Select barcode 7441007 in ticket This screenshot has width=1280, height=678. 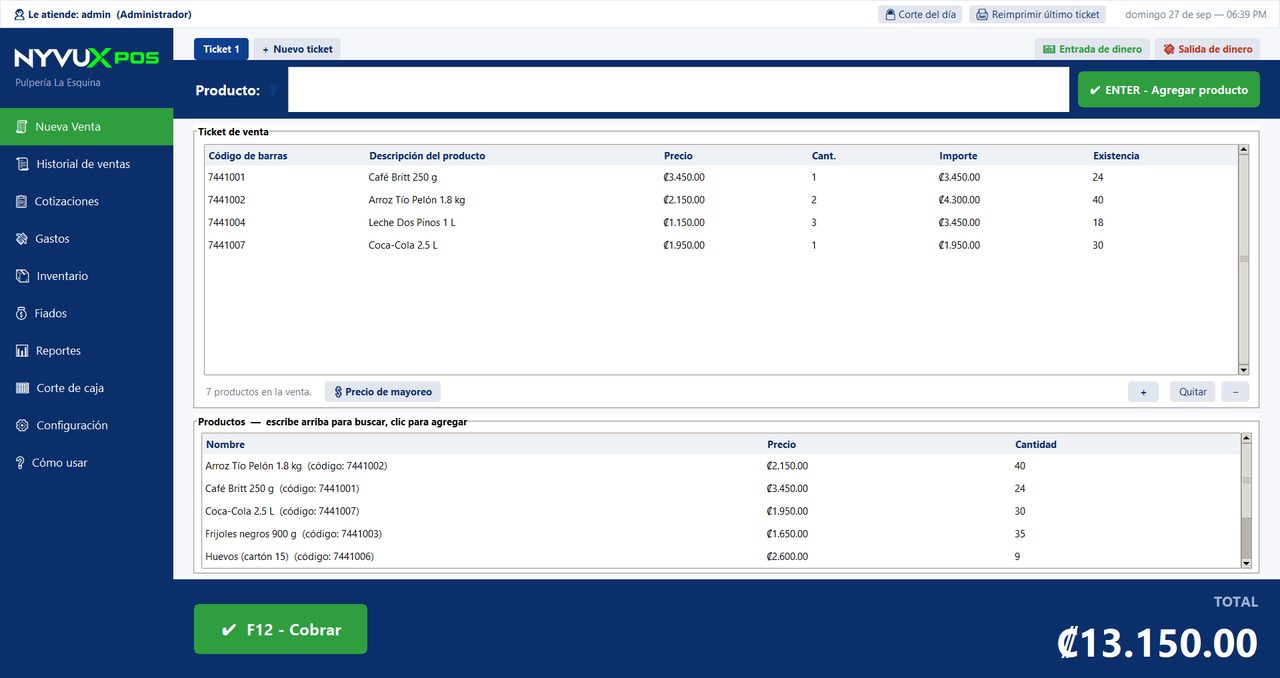point(226,245)
